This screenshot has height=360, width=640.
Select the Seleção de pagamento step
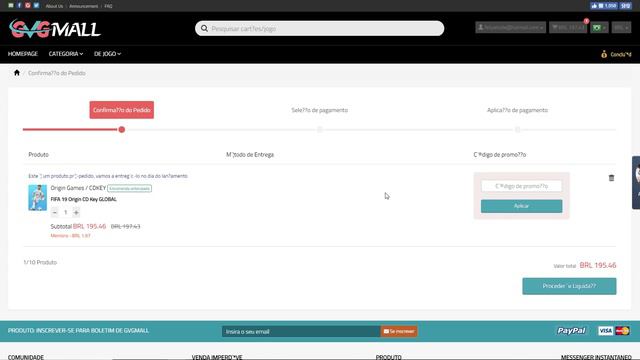click(x=320, y=110)
